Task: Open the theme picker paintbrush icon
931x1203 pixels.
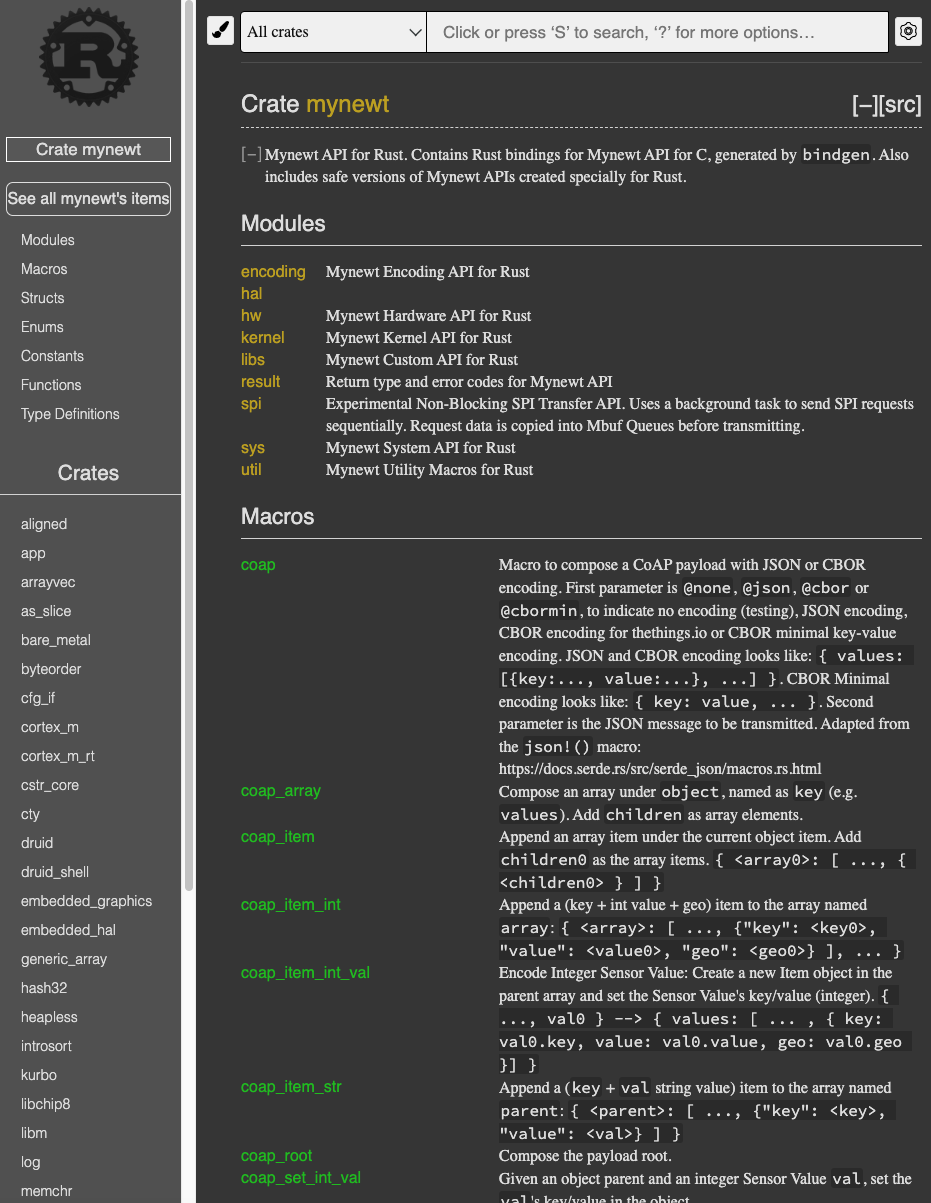Action: [220, 32]
